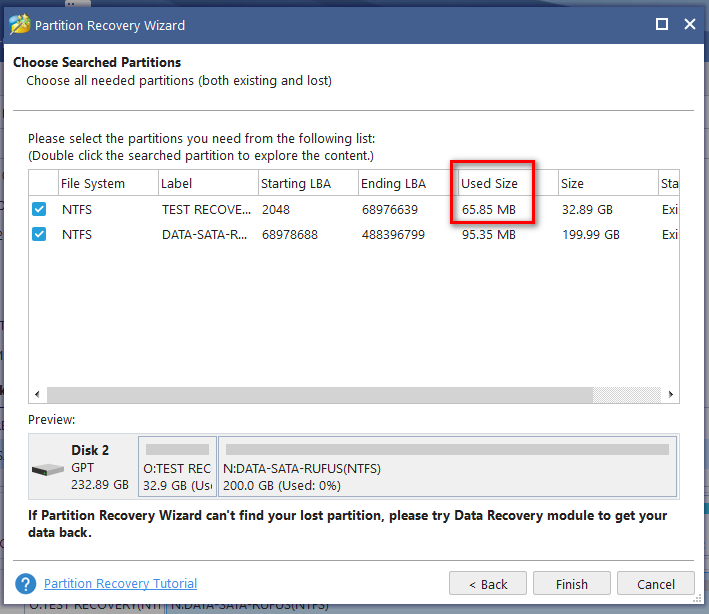Click the 32.89 GB size cell
The image size is (709, 614).
point(587,209)
